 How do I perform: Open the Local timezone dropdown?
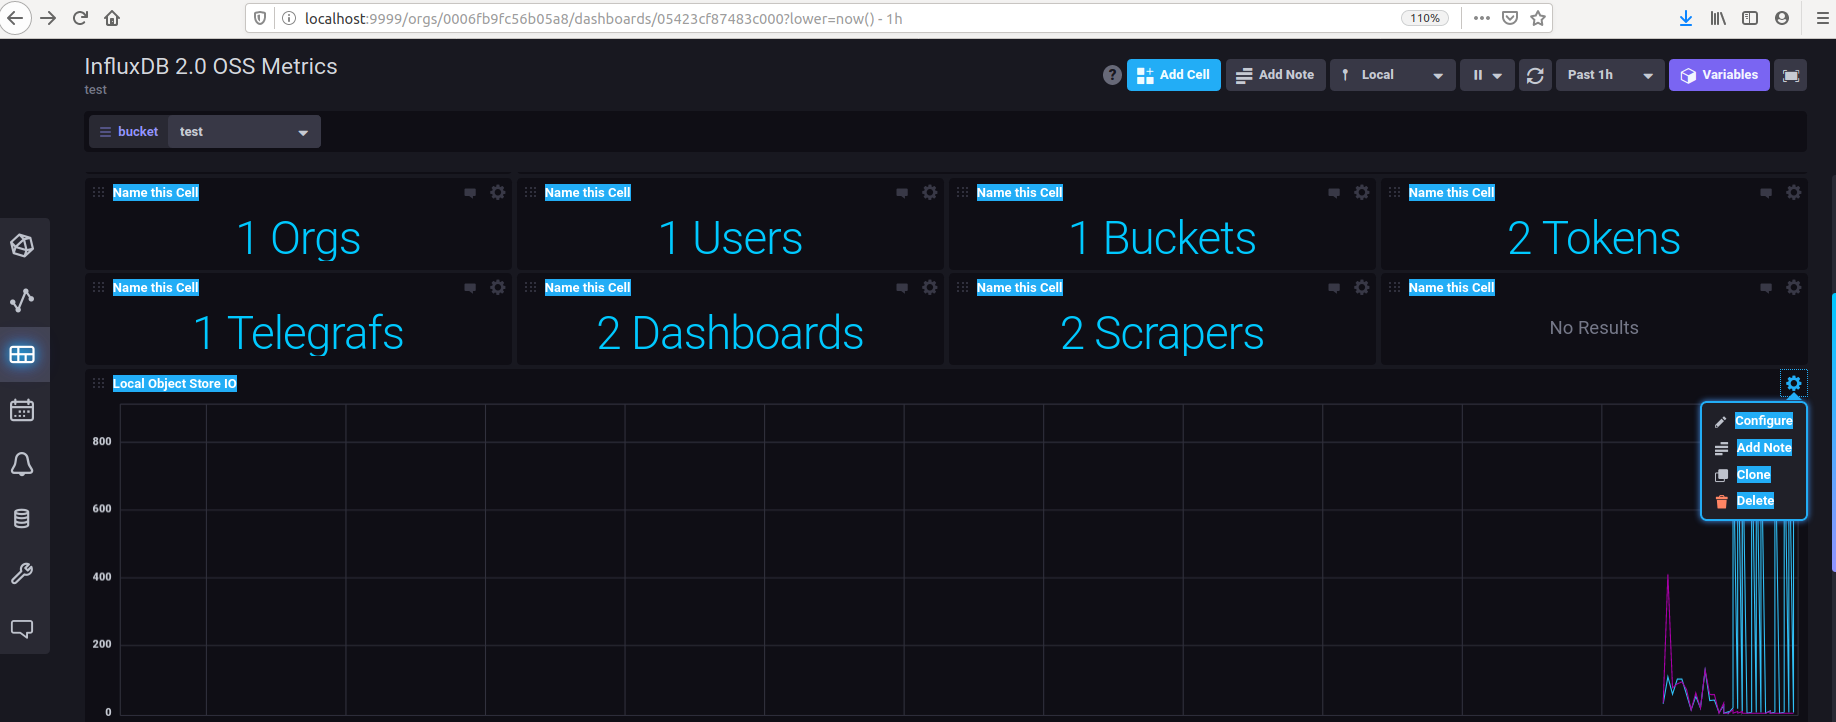(1393, 75)
